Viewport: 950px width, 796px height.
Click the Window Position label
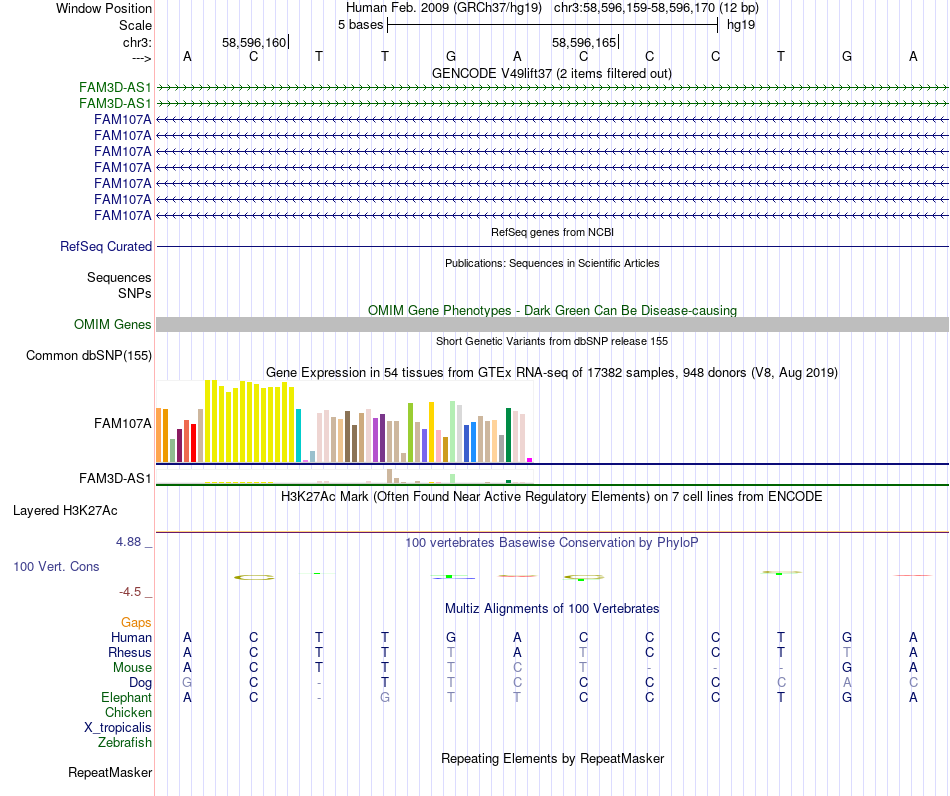104,8
